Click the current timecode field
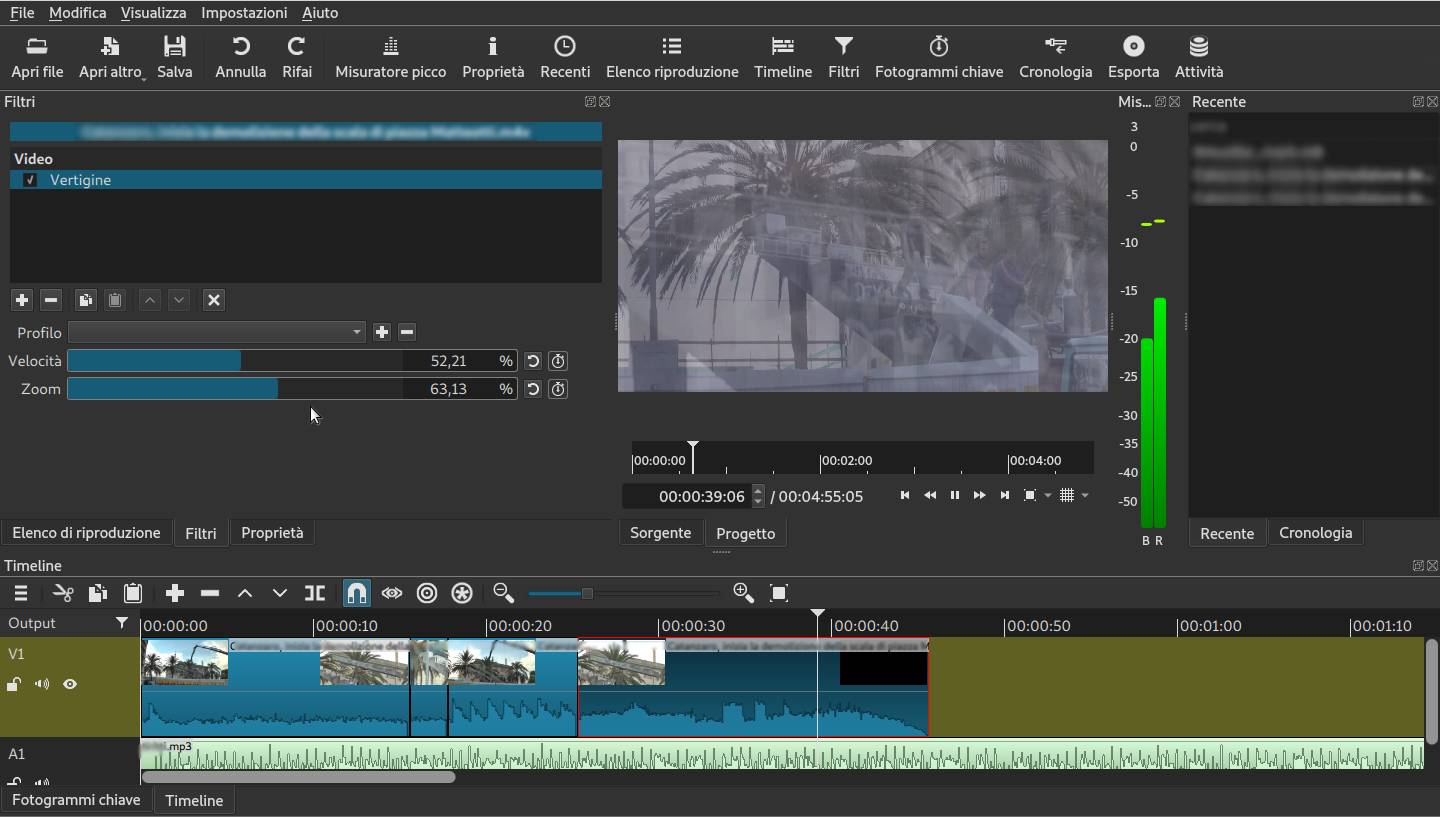1440x817 pixels. pyautogui.click(x=693, y=496)
